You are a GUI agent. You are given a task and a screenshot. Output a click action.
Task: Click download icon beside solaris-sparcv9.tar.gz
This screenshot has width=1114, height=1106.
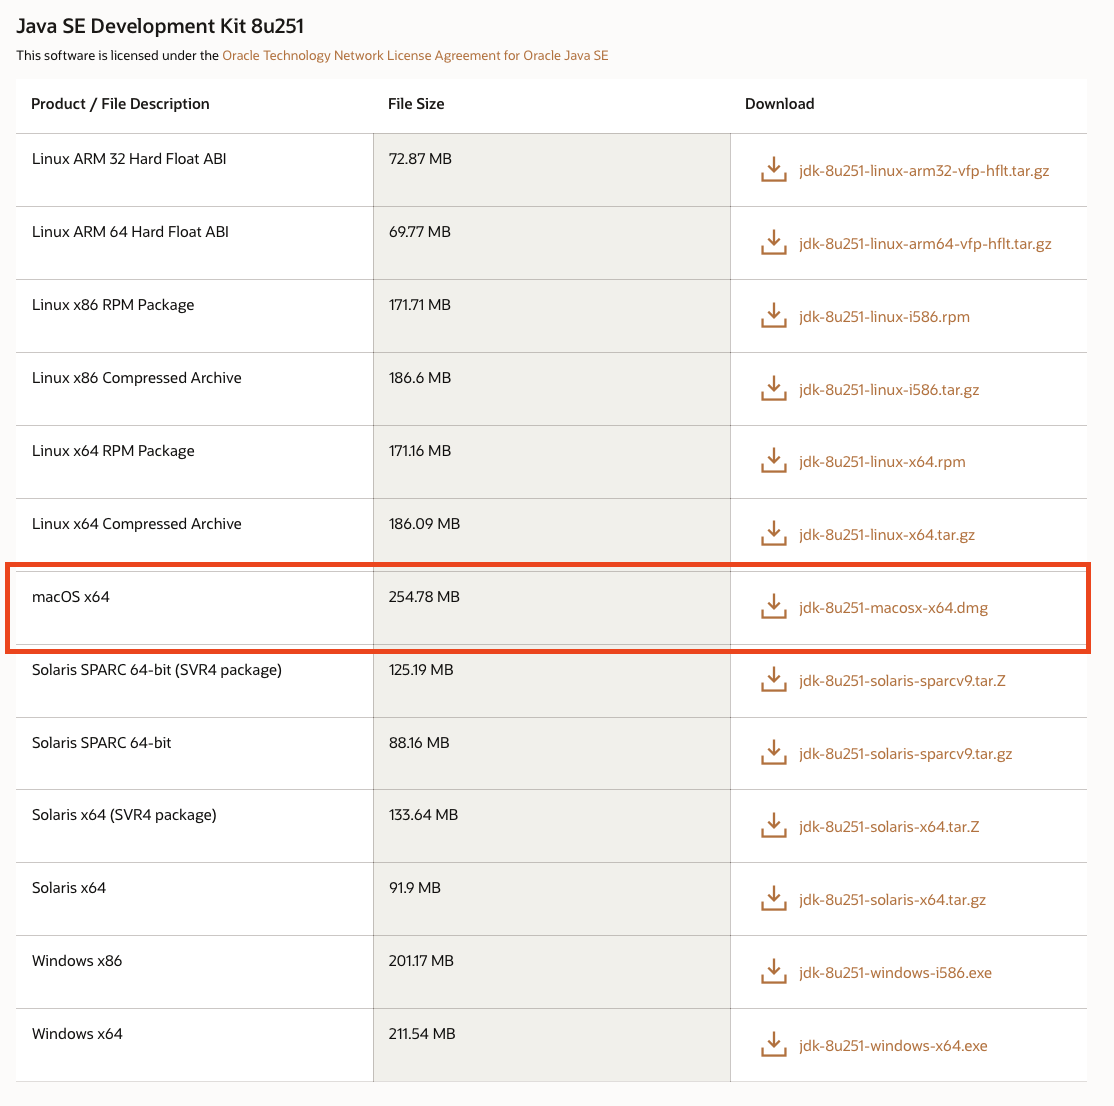tap(774, 753)
